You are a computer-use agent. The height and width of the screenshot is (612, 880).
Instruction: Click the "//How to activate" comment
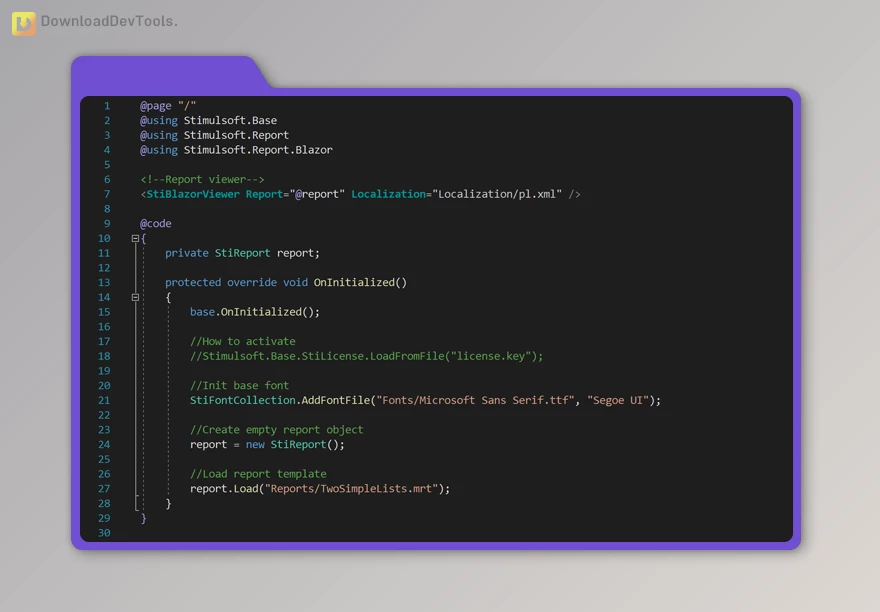[242, 341]
